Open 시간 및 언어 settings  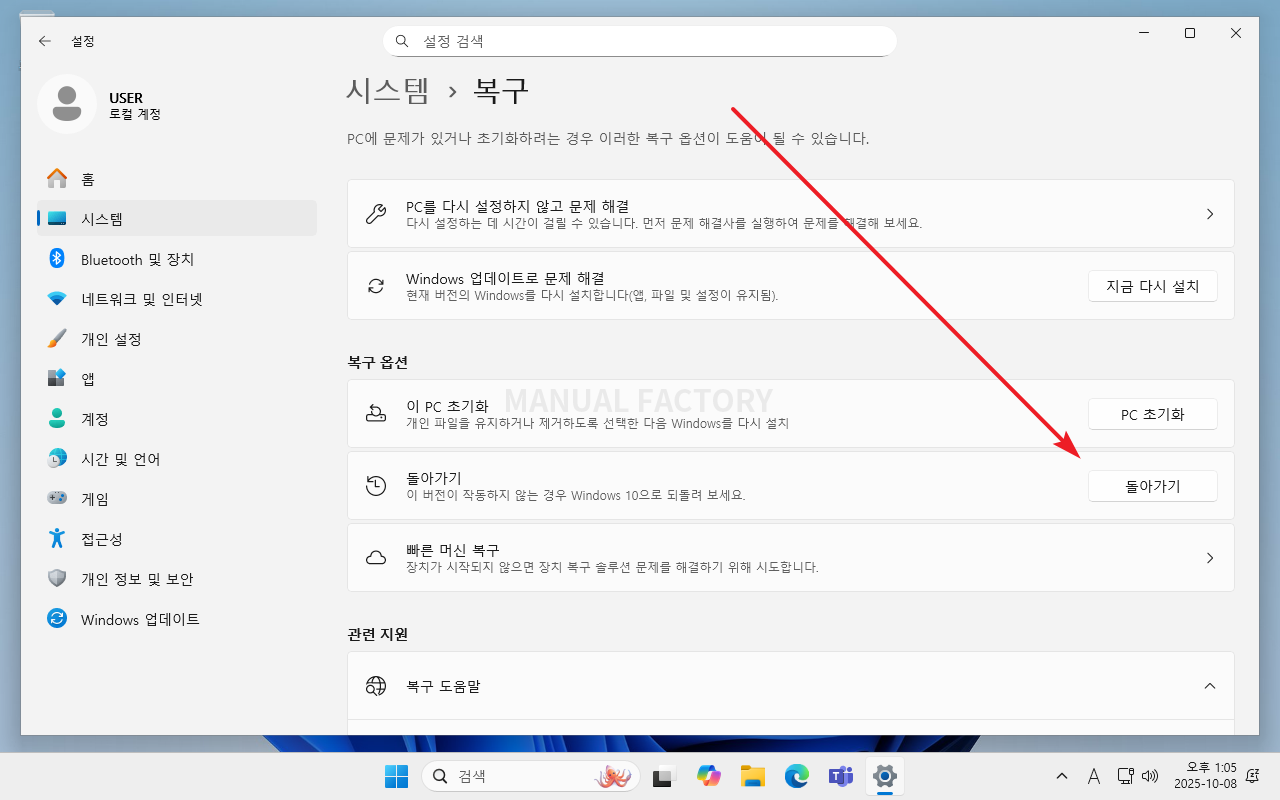coord(120,459)
